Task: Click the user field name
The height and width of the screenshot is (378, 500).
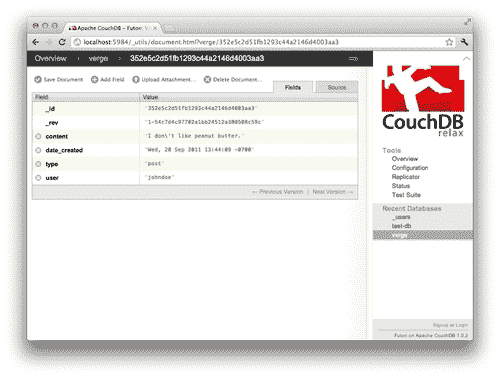Action: click(x=52, y=178)
